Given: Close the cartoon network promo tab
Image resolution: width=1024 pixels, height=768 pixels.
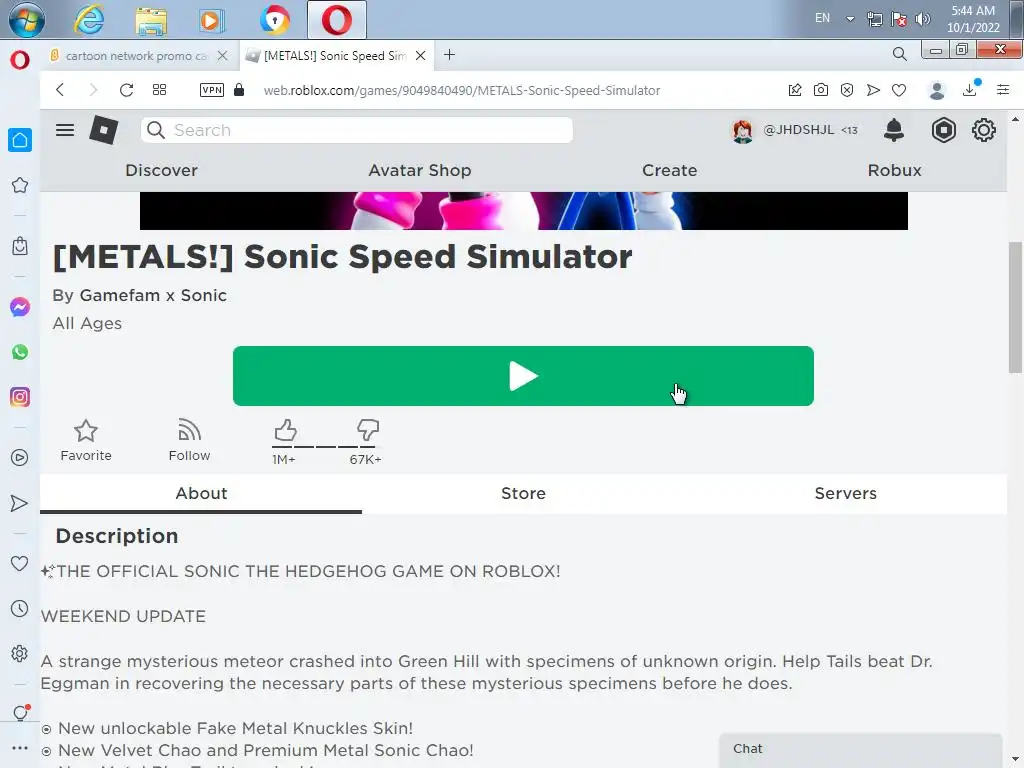Looking at the screenshot, I should (223, 56).
